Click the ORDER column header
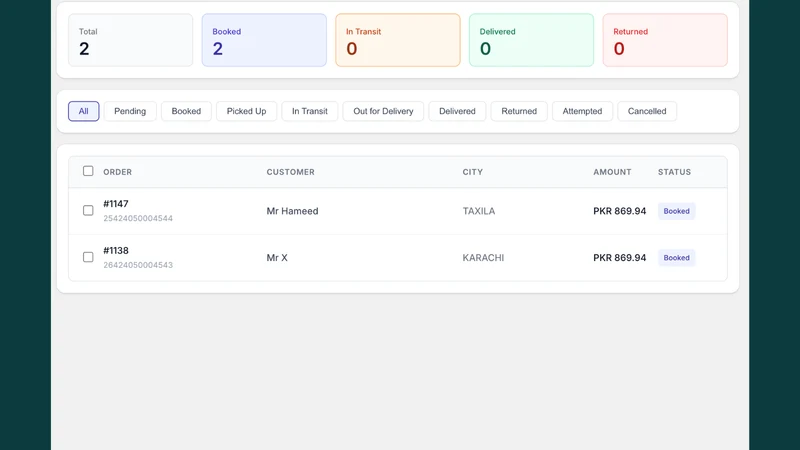Viewport: 800px width, 450px height. (x=117, y=172)
